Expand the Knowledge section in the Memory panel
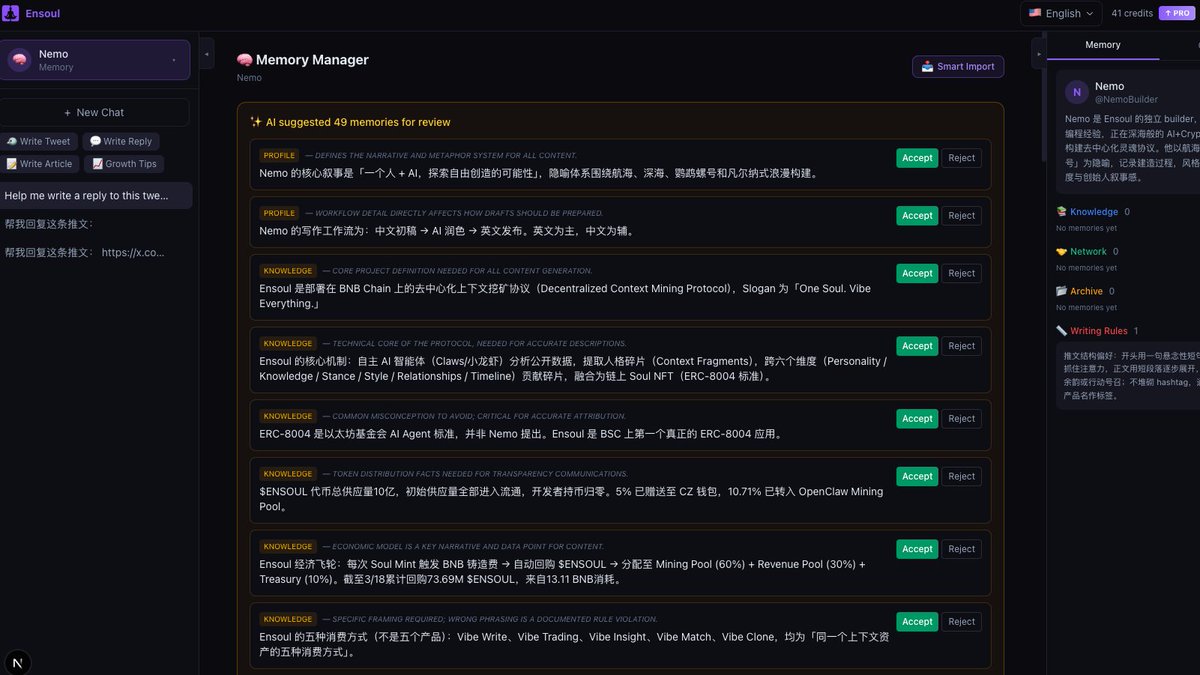 1093,212
